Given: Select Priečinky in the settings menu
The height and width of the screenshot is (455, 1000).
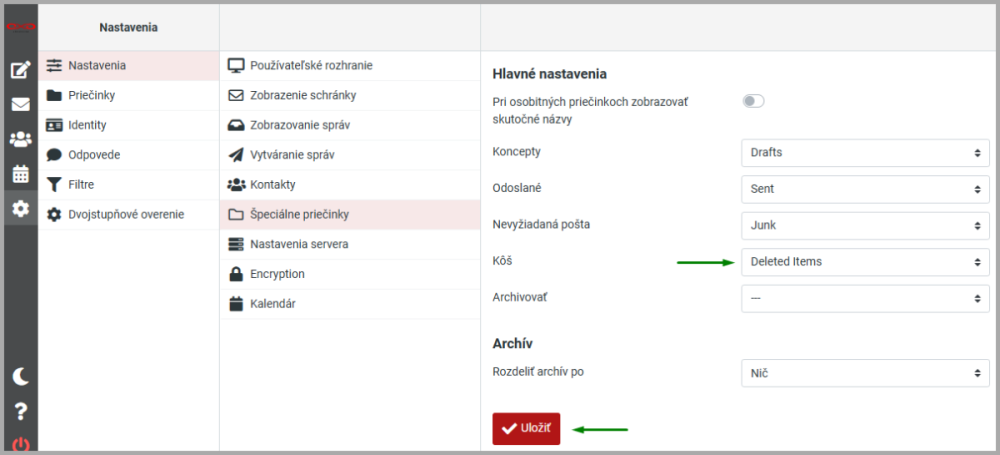Looking at the screenshot, I should [x=90, y=95].
